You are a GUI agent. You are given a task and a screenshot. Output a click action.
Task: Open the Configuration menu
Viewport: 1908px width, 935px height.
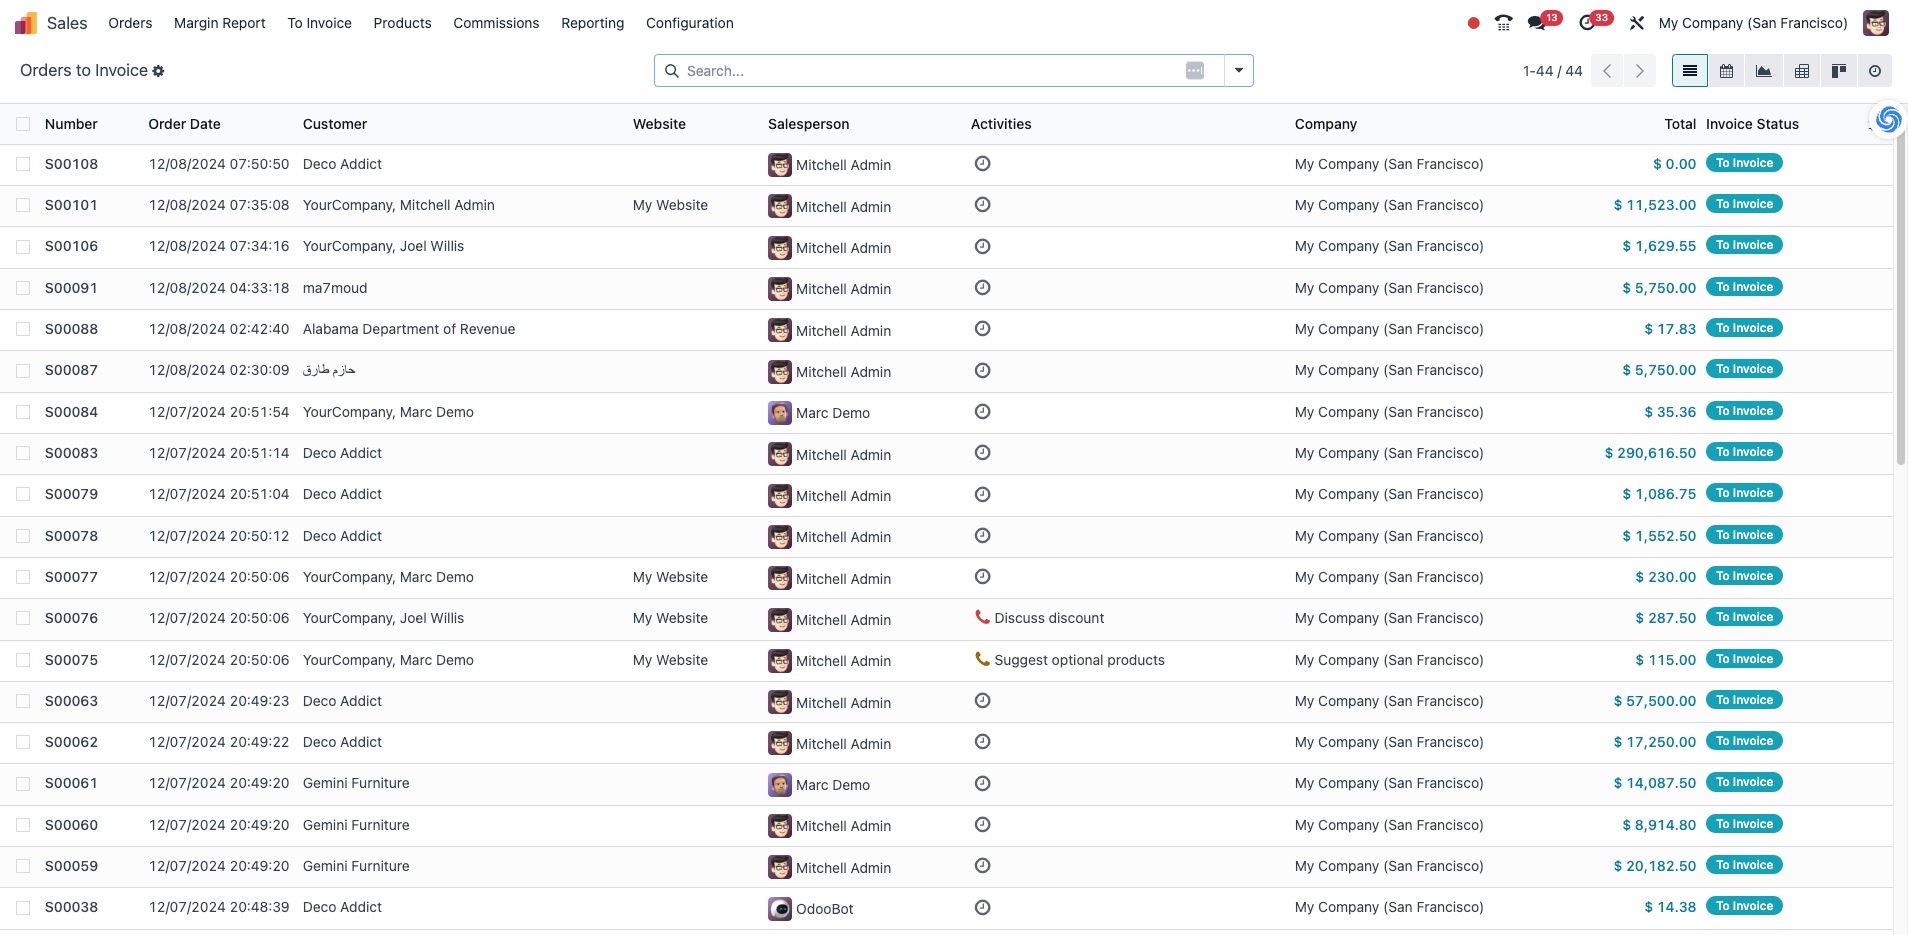pos(689,23)
